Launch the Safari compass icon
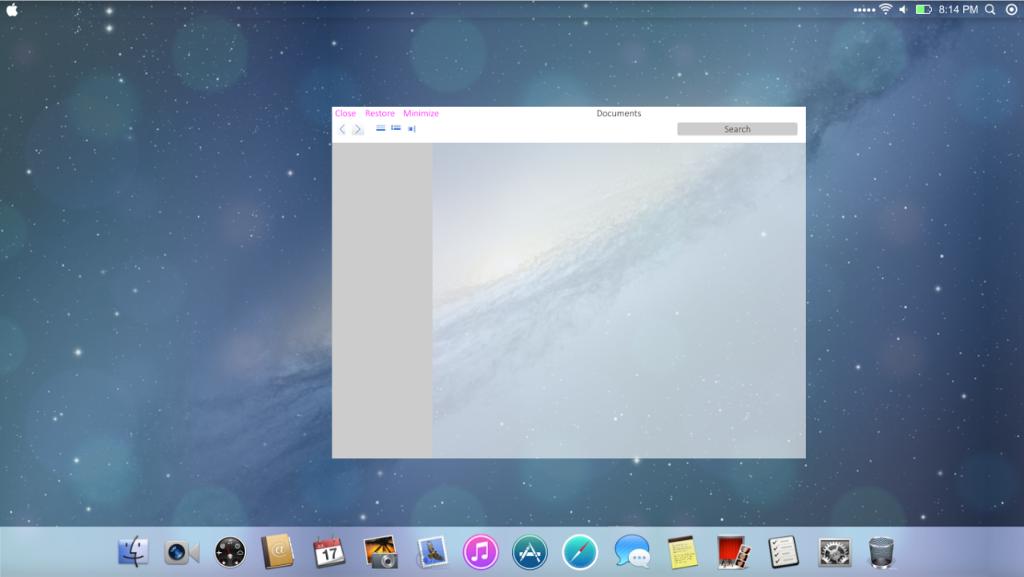 click(x=579, y=552)
